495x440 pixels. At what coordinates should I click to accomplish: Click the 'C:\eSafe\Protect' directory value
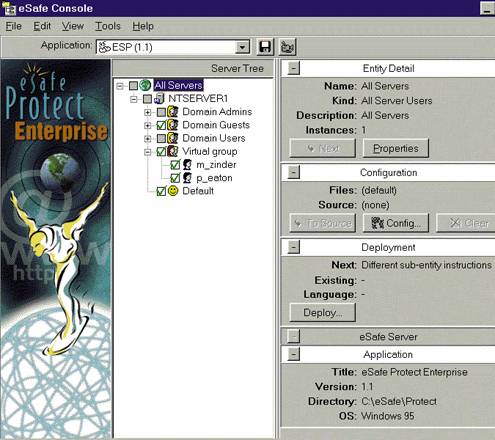point(399,401)
